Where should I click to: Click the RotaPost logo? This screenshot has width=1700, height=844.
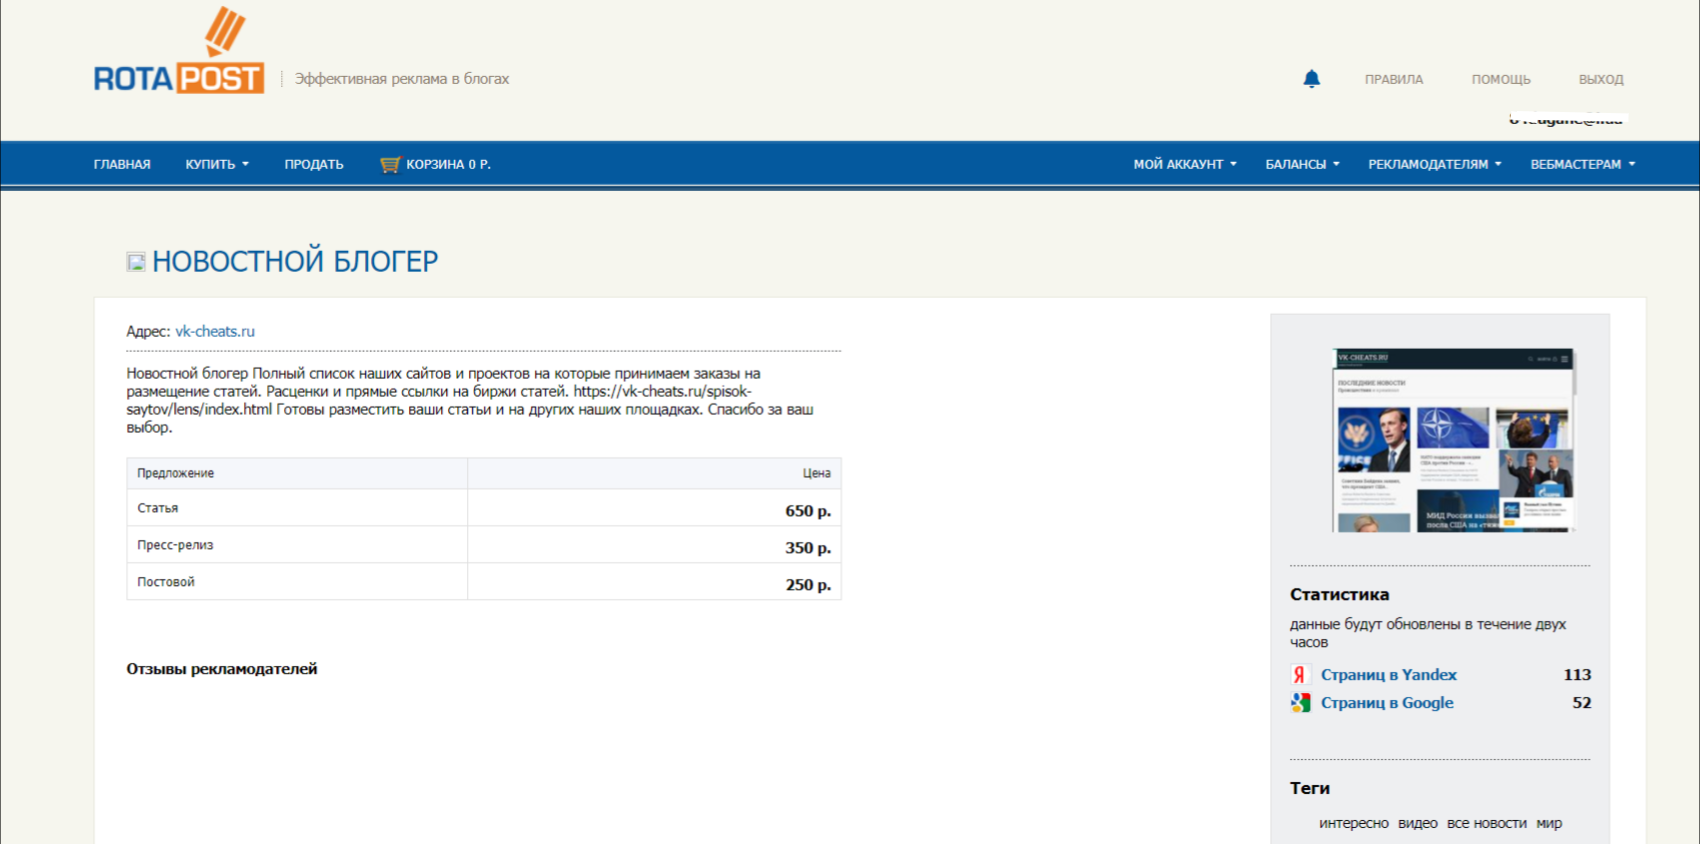[x=179, y=50]
